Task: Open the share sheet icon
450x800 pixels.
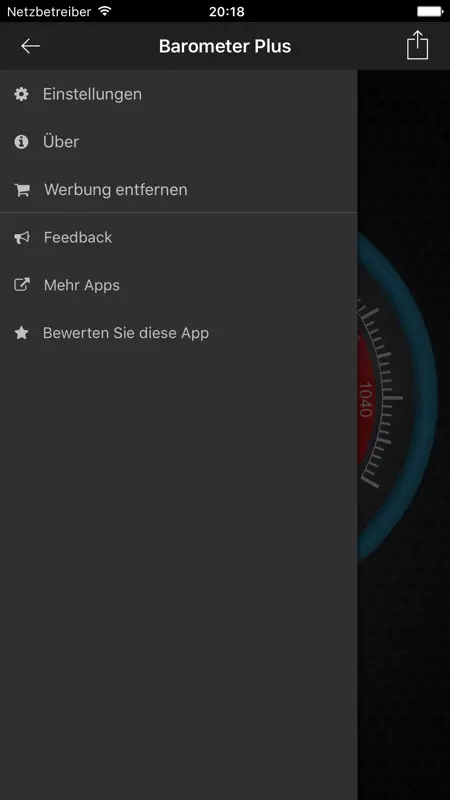Action: click(x=417, y=45)
